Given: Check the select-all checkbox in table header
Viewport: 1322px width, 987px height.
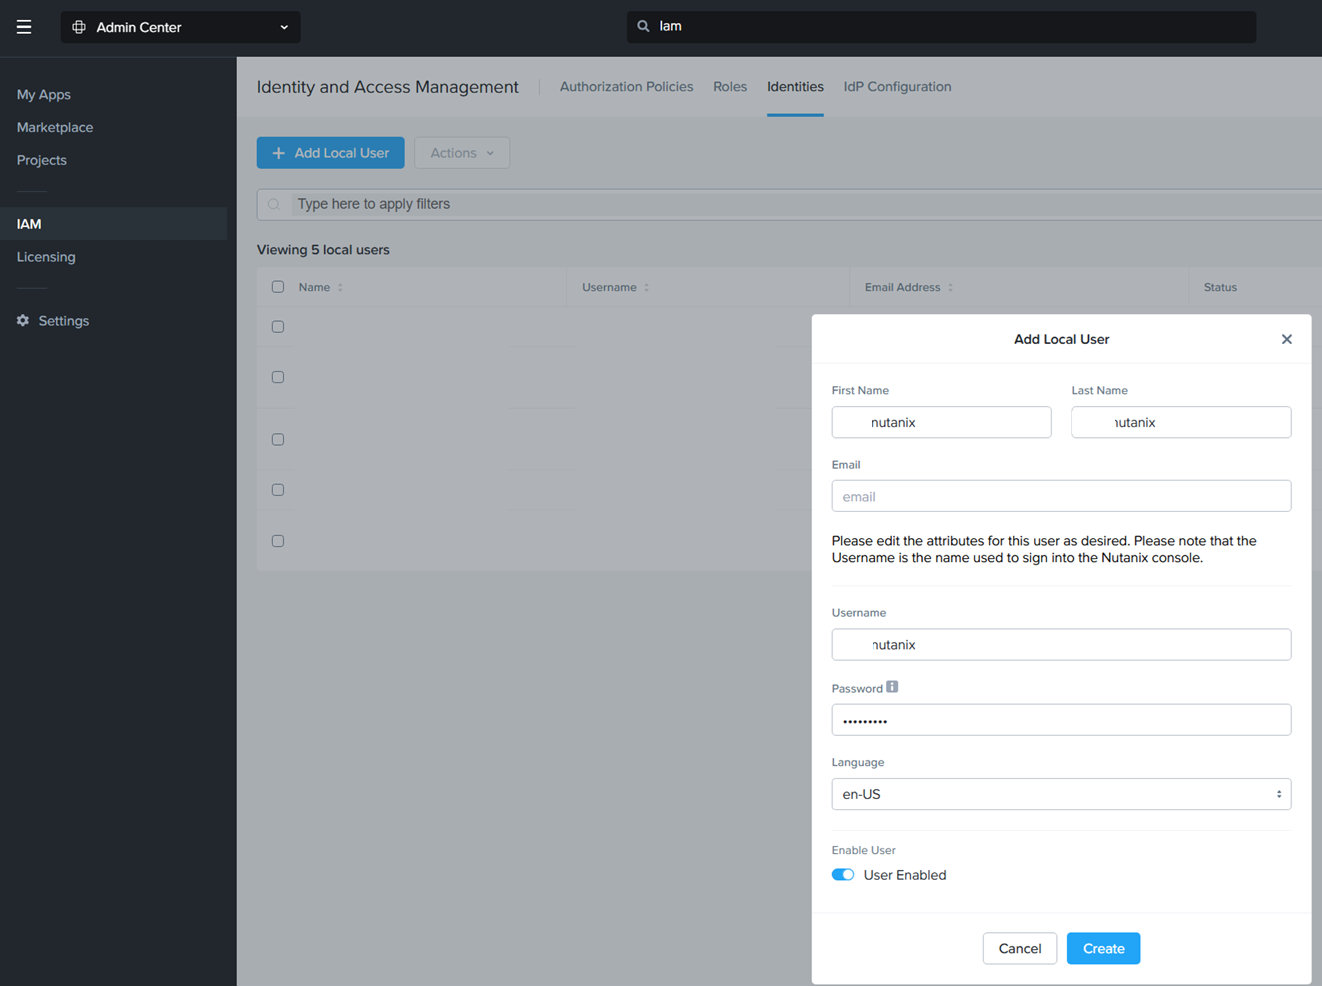Looking at the screenshot, I should click(x=278, y=287).
